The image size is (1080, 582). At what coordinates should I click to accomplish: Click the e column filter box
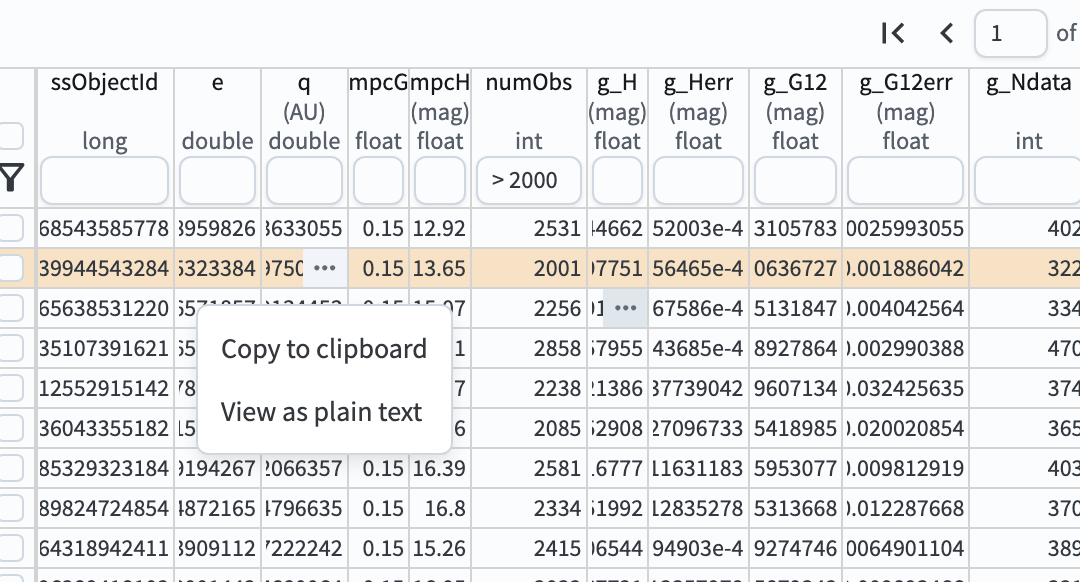[x=217, y=180]
